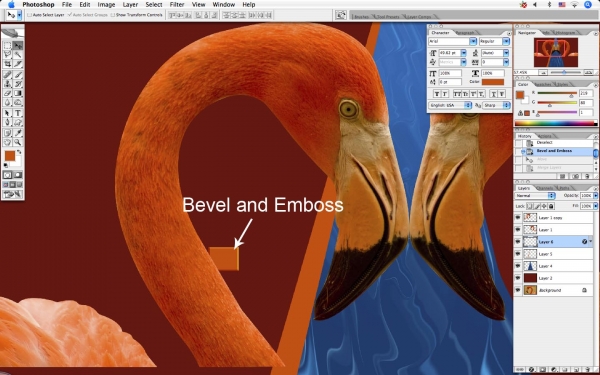Enable Auto Select Layer checkbox
Screen dimensions: 600x375
click(x=29, y=15)
